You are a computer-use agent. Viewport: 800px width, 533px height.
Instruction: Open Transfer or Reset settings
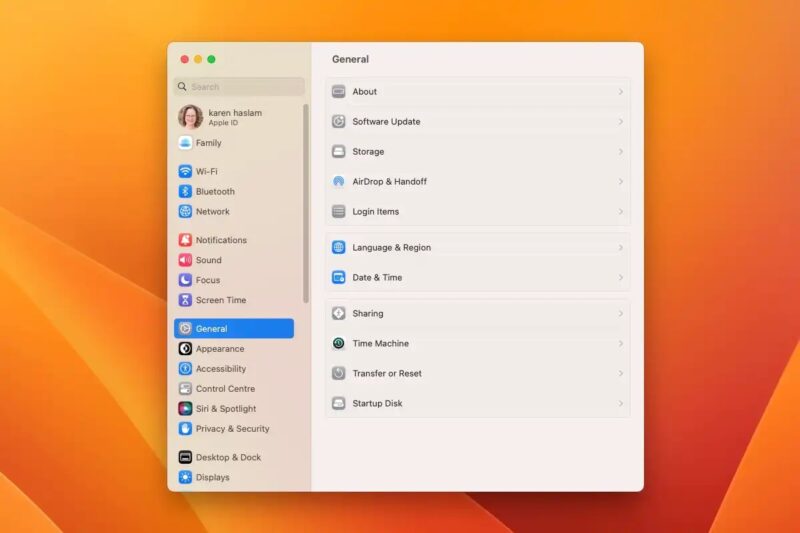386,374
